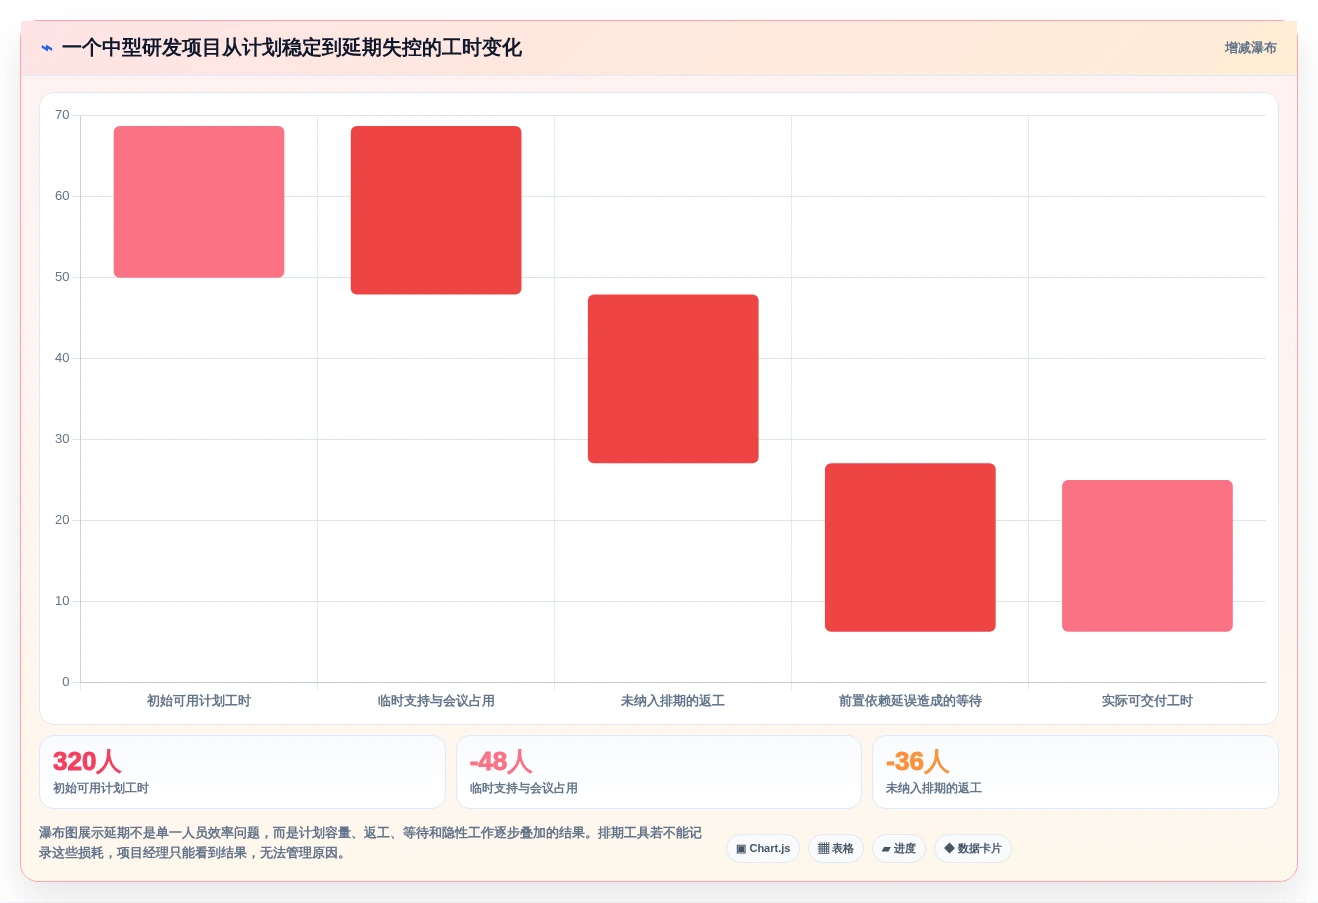Click the 前置依赖延误造成的等待 bar

coord(910,547)
